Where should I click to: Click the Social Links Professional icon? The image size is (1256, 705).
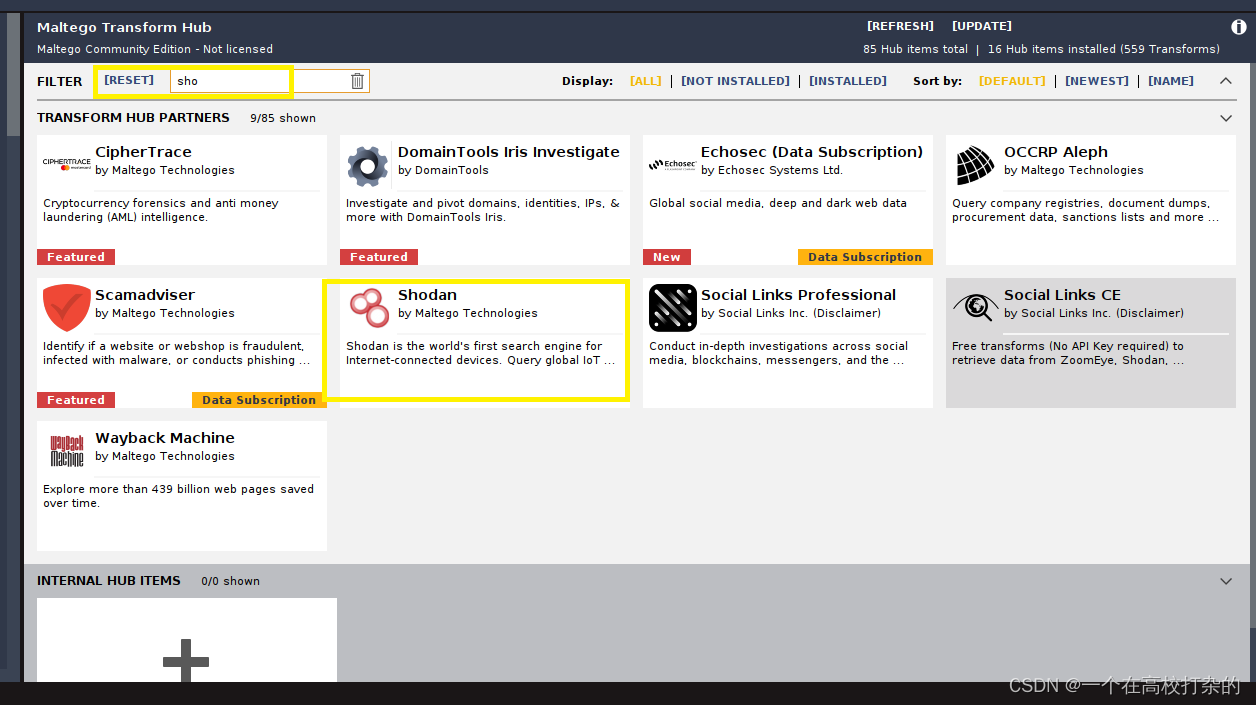click(x=672, y=308)
